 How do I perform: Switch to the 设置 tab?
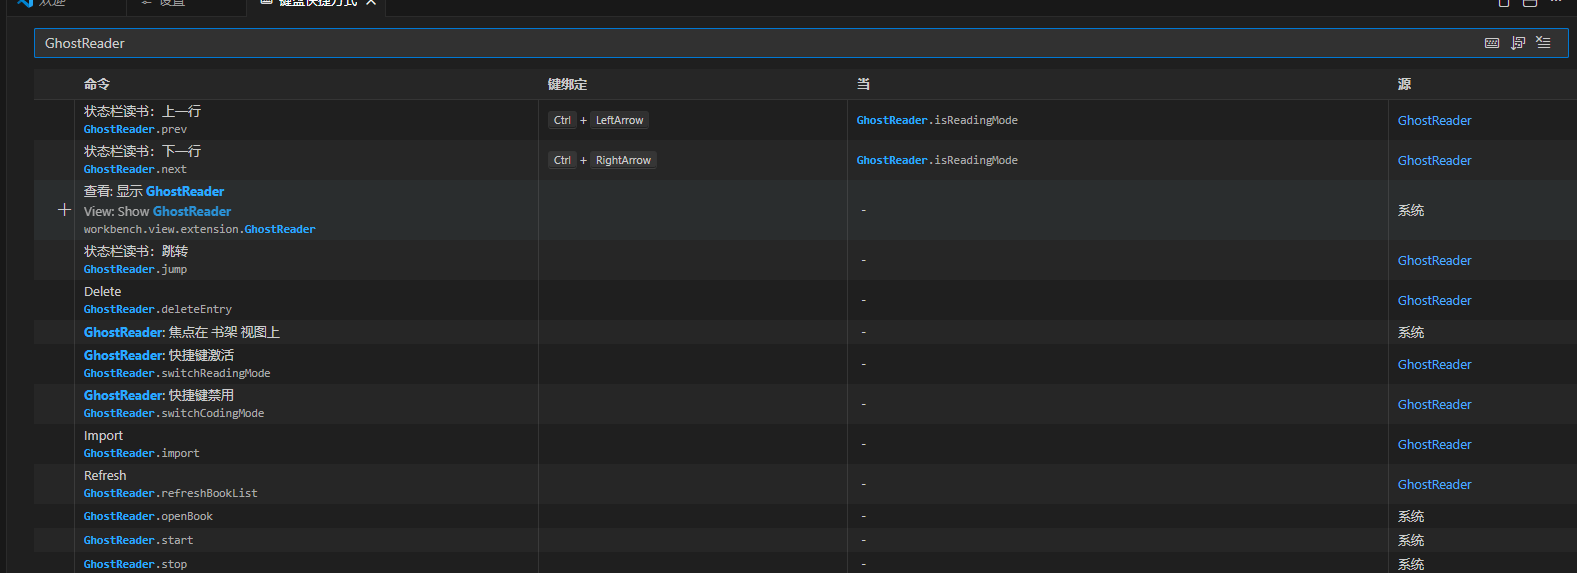click(172, 3)
